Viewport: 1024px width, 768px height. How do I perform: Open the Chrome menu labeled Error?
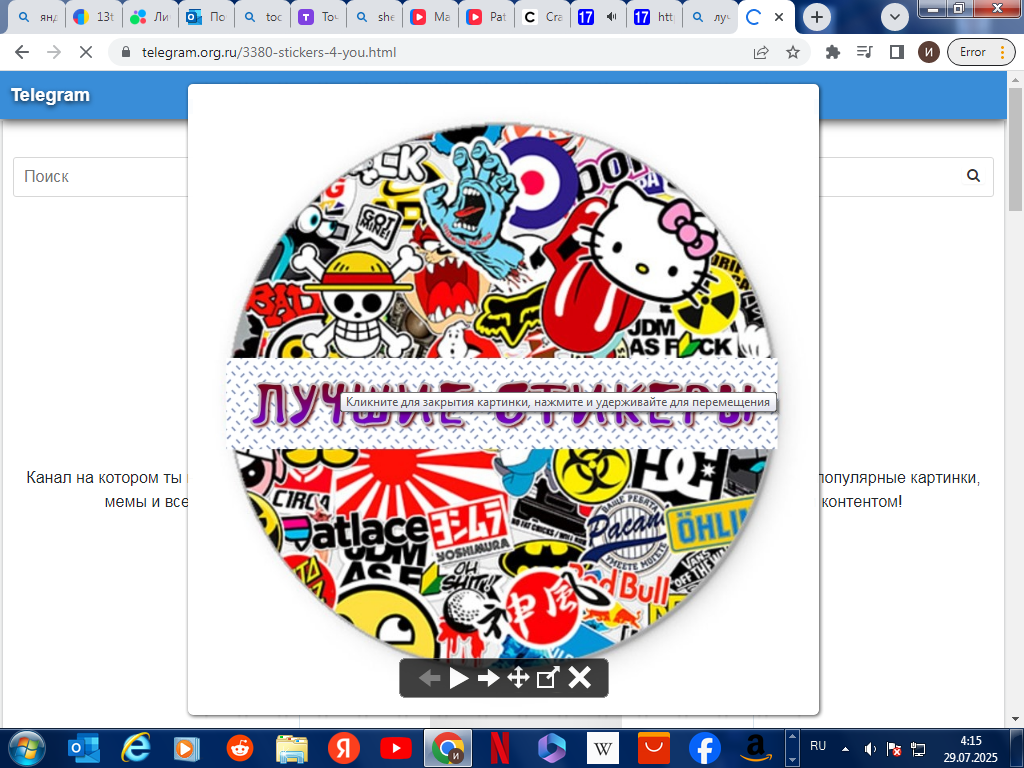[x=982, y=52]
